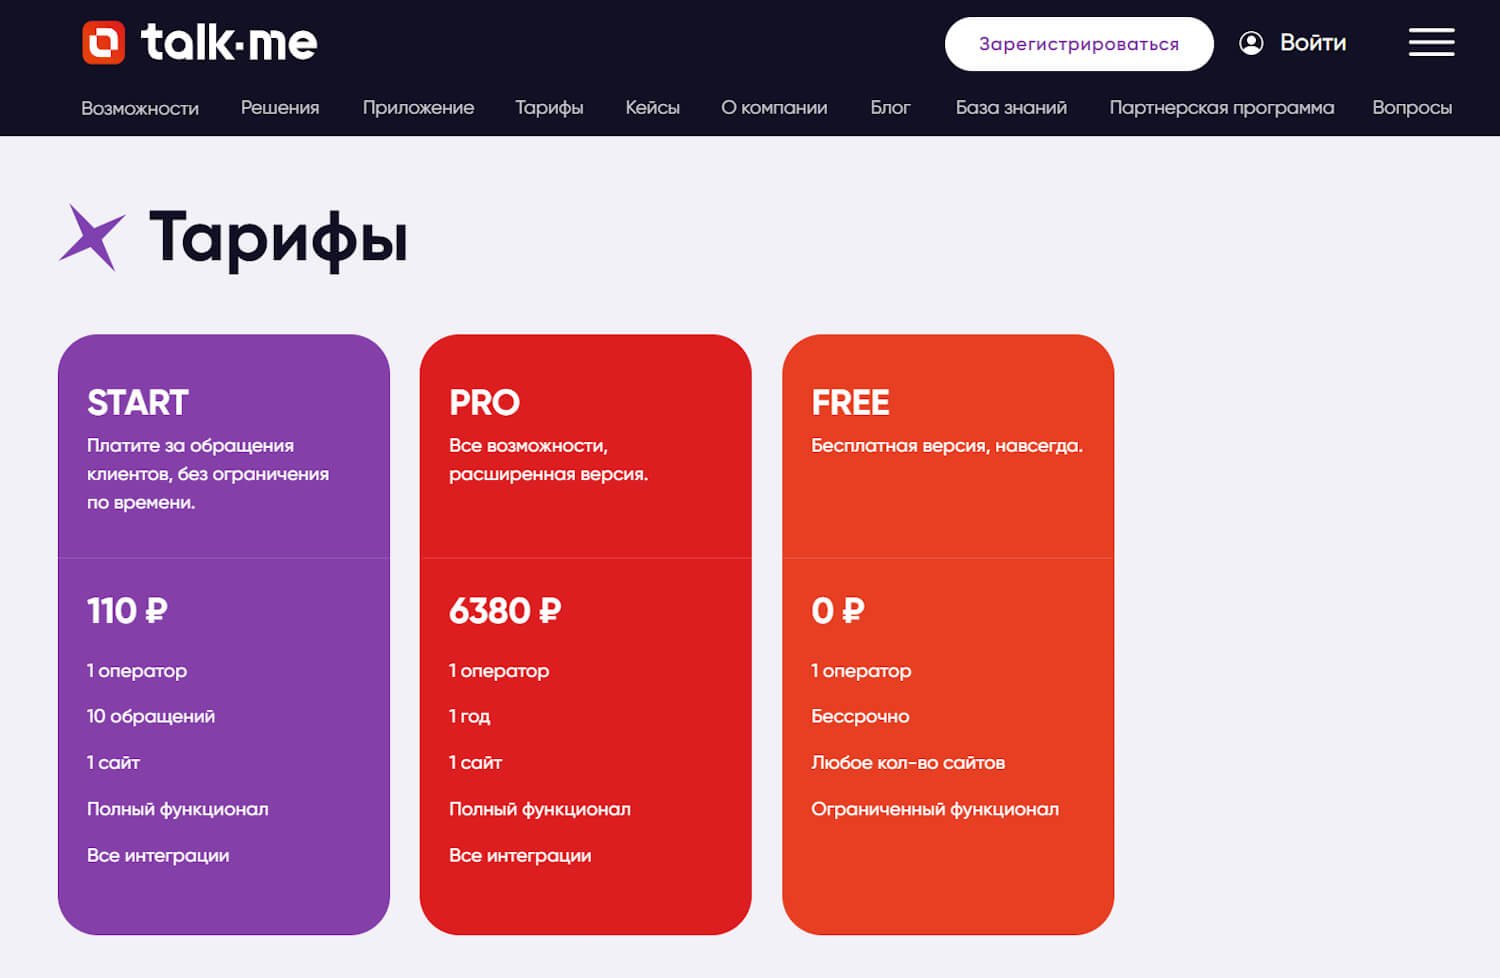Click the talk·me brand name text
The image size is (1500, 978).
tap(229, 43)
